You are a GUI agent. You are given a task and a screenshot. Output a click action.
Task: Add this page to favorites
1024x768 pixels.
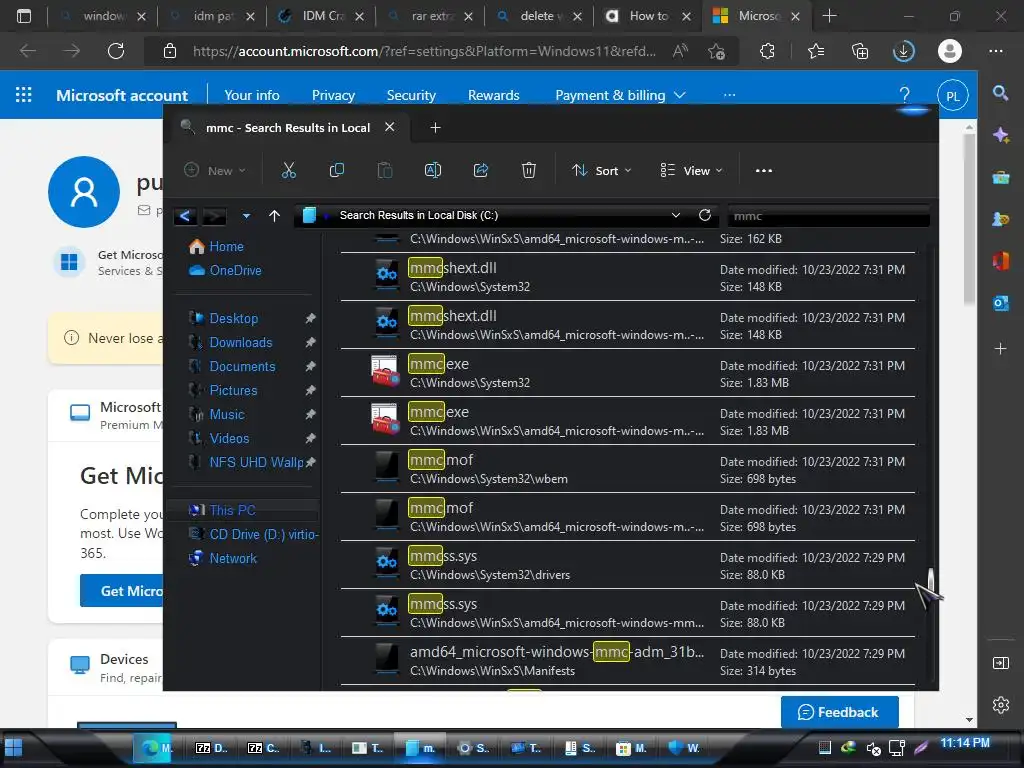pos(716,51)
